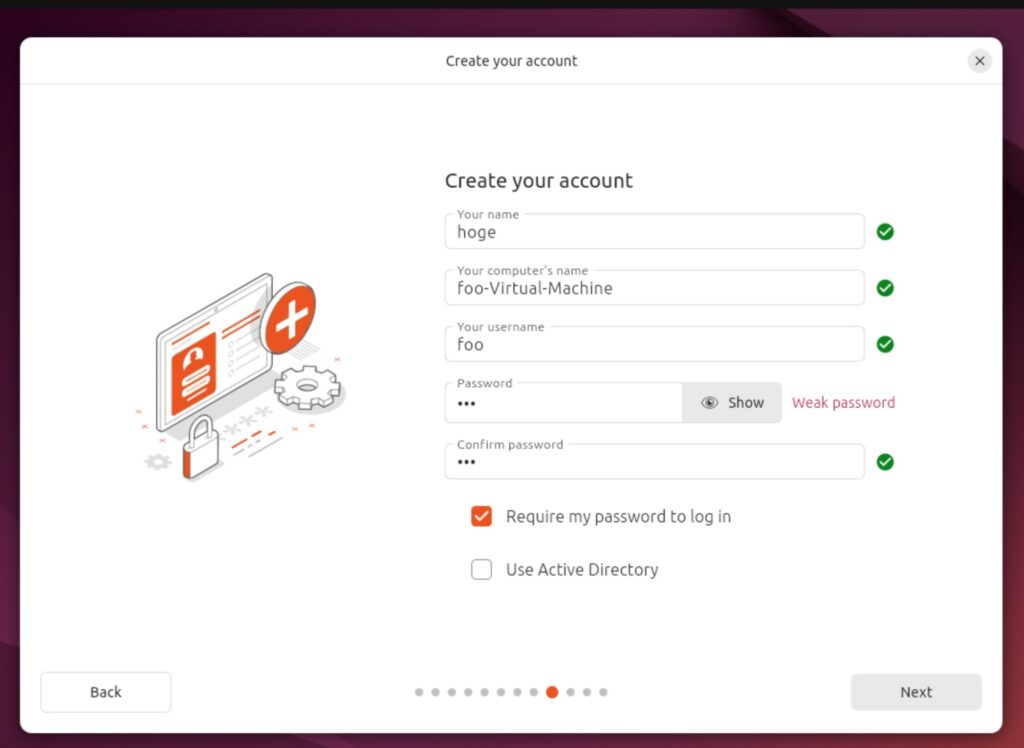Click the first page indicator dot
The image size is (1024, 748).
419,692
